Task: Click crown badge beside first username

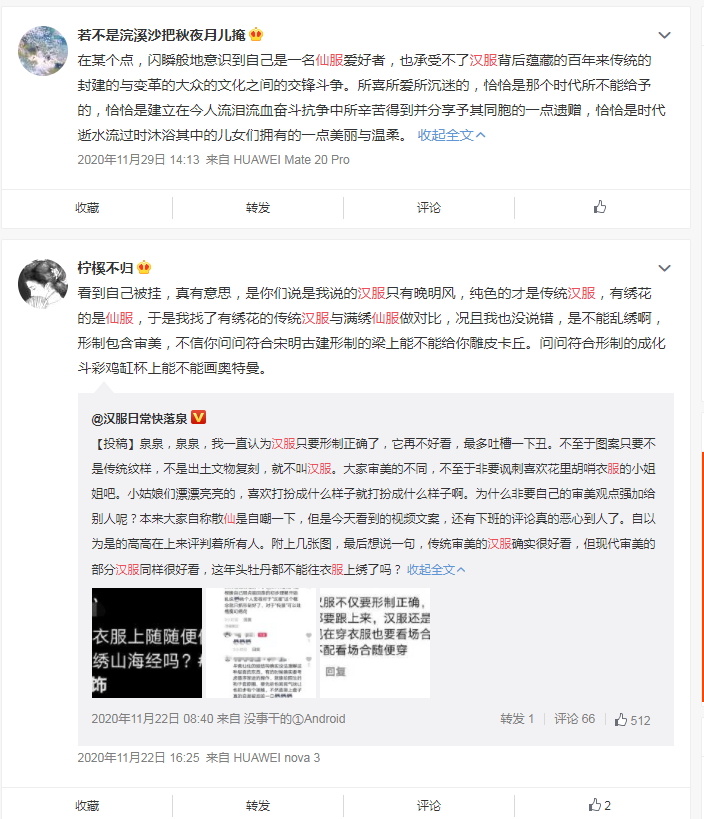Action: click(256, 35)
